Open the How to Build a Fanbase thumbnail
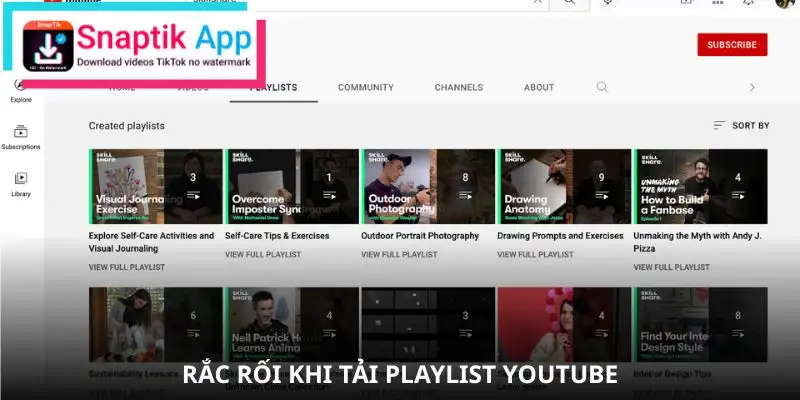The image size is (800, 400). pos(701,186)
